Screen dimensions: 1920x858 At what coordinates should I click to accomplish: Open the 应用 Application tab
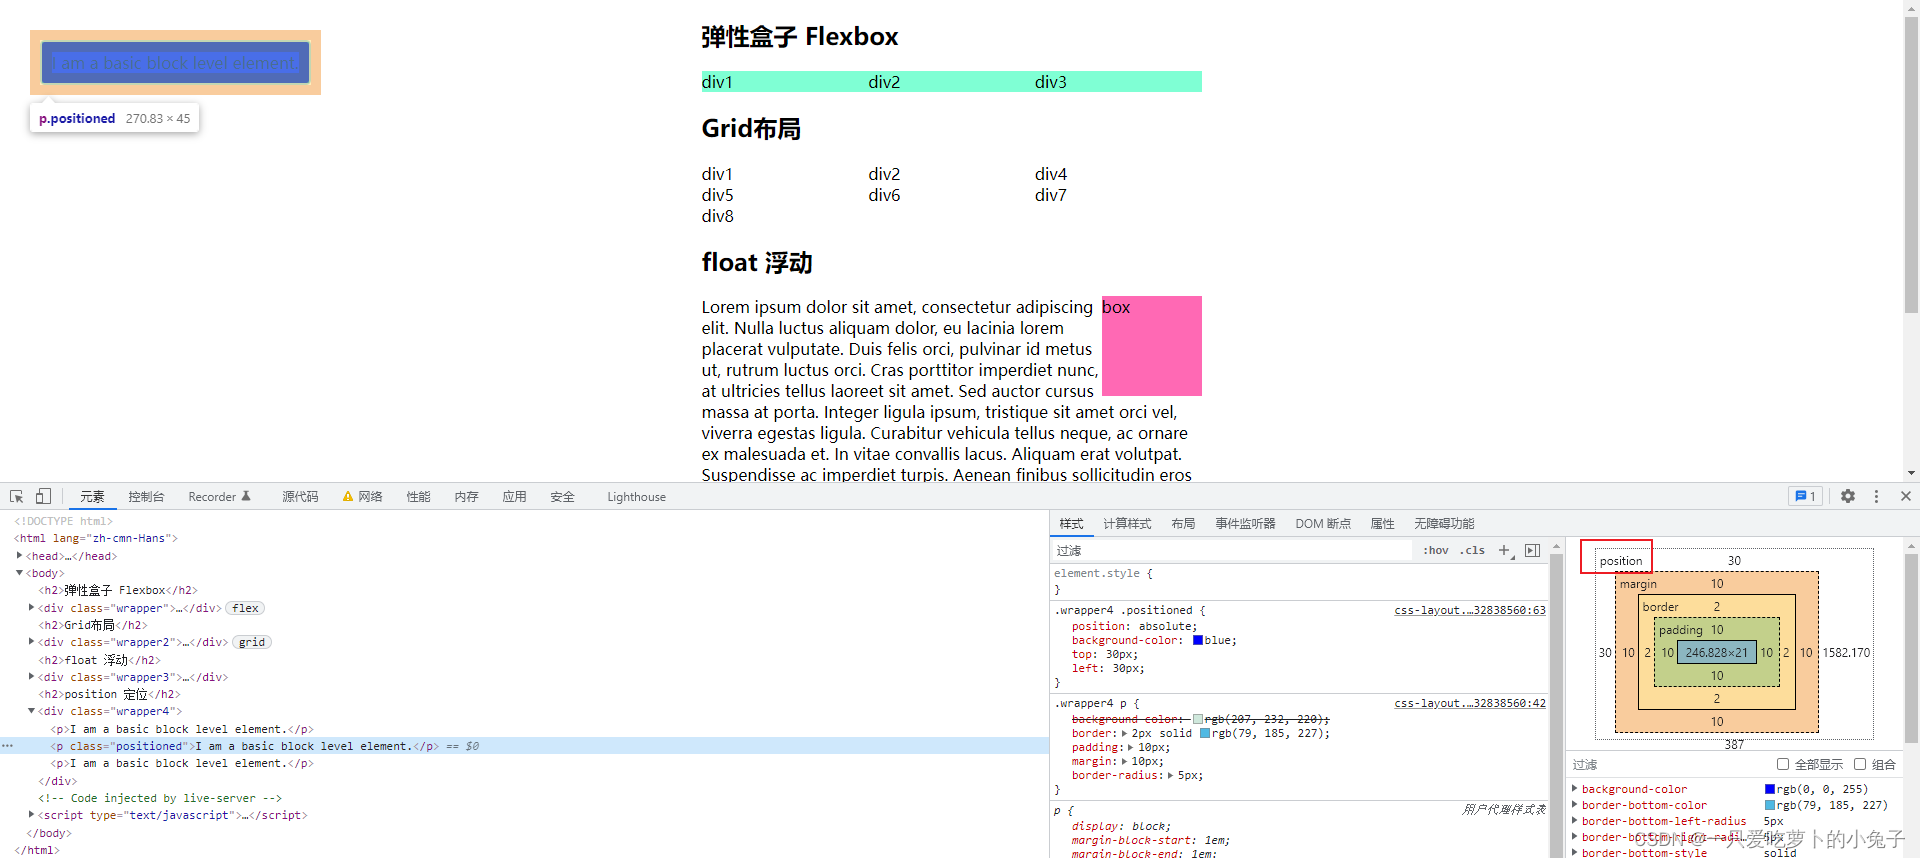pos(514,496)
